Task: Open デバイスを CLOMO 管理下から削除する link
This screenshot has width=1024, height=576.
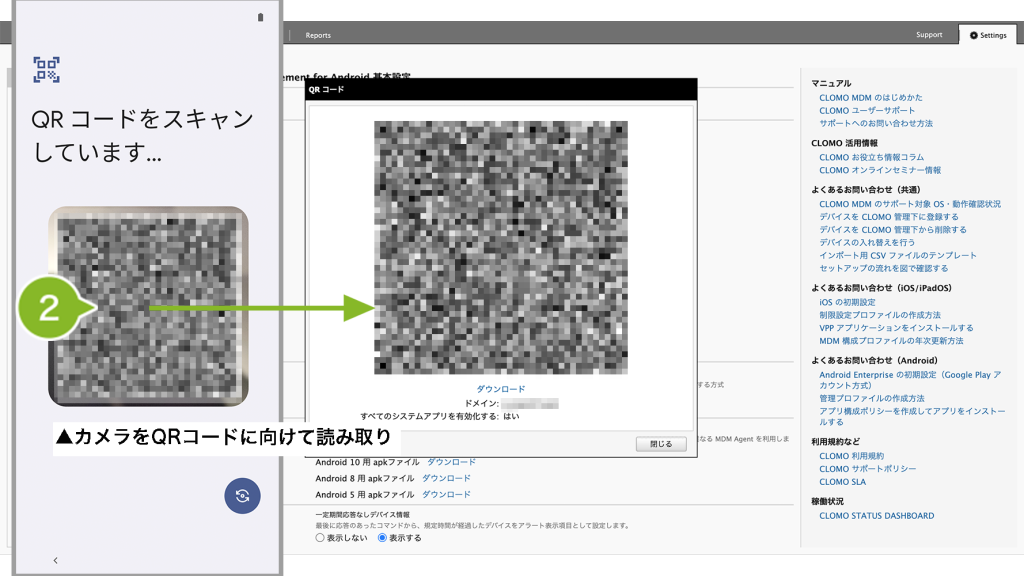Action: (x=893, y=230)
